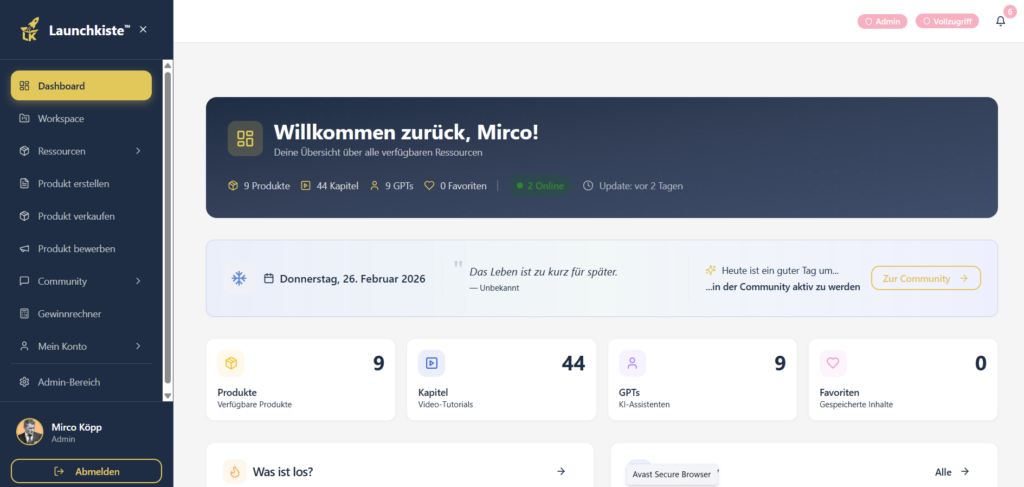The width and height of the screenshot is (1024, 487).
Task: Click the 9 Produkte stat in banner
Action: [259, 186]
